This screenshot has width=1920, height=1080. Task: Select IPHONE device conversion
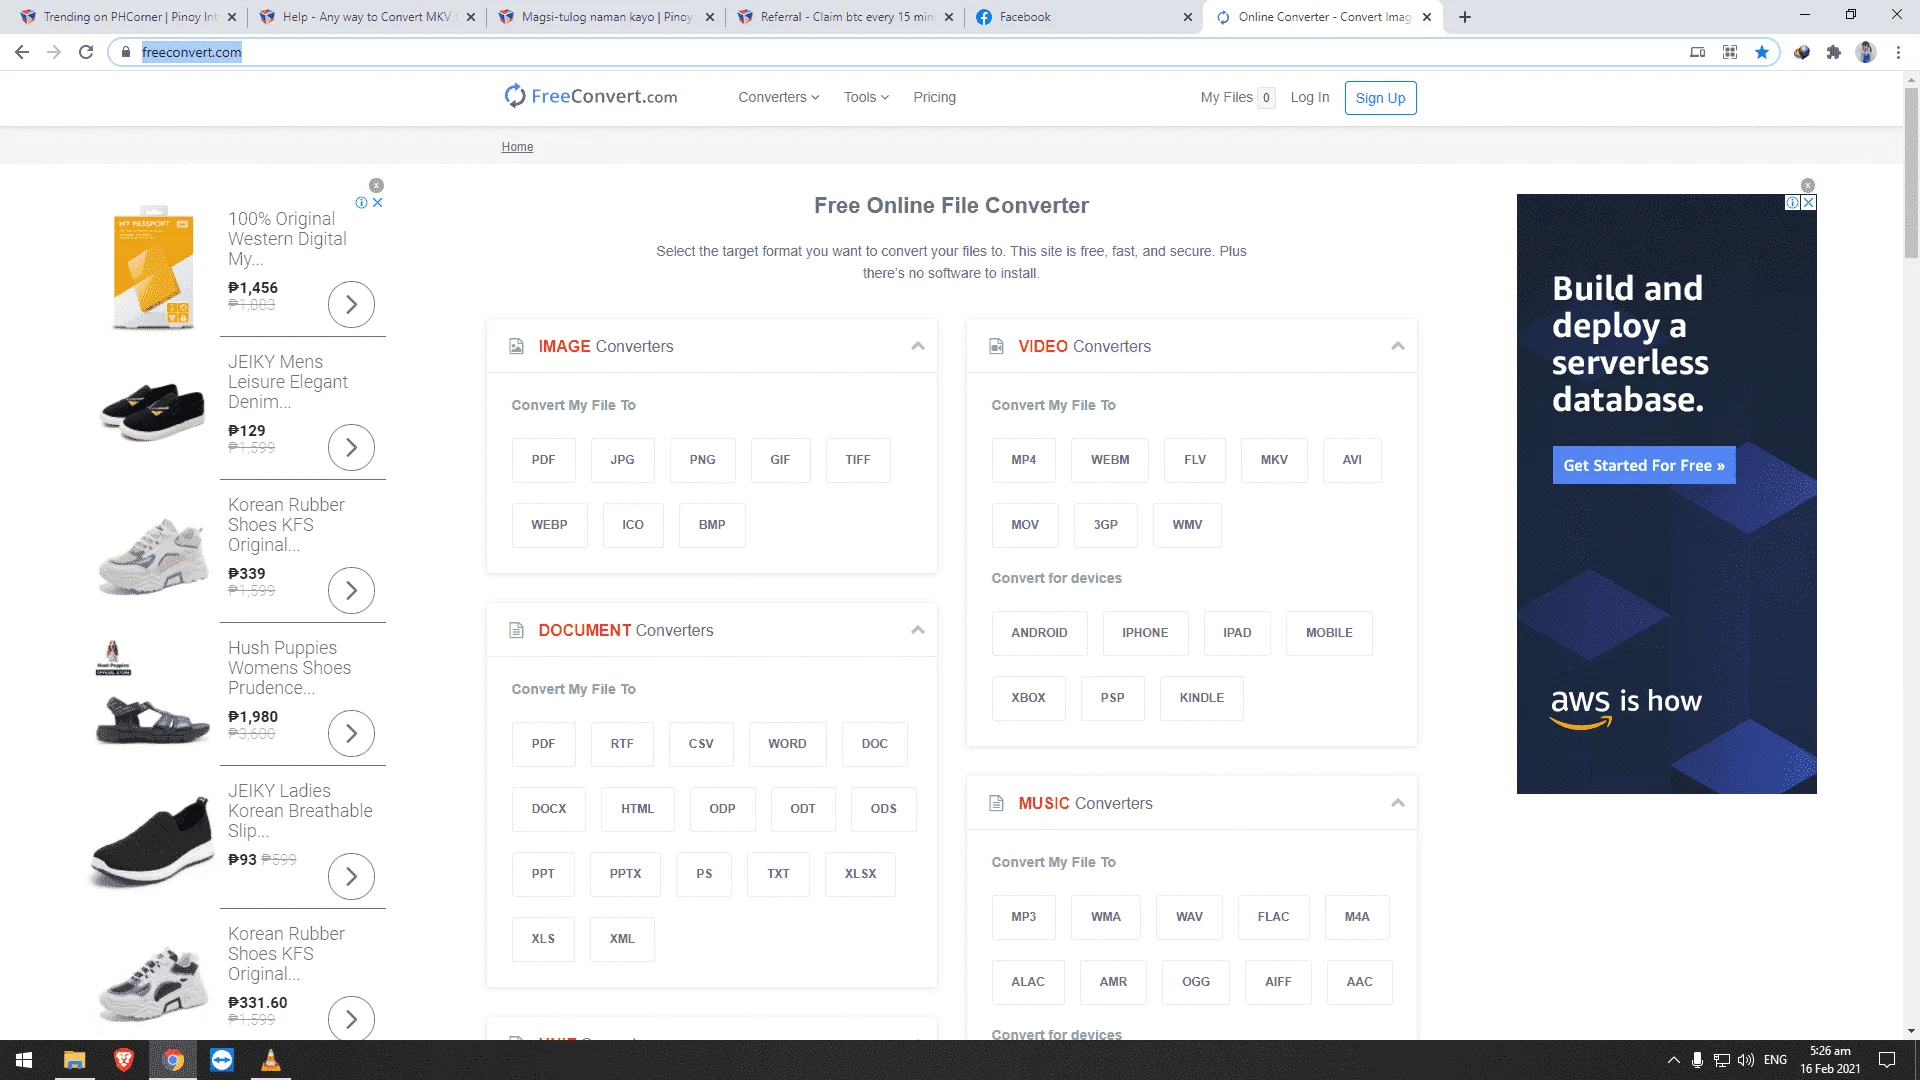click(1145, 633)
